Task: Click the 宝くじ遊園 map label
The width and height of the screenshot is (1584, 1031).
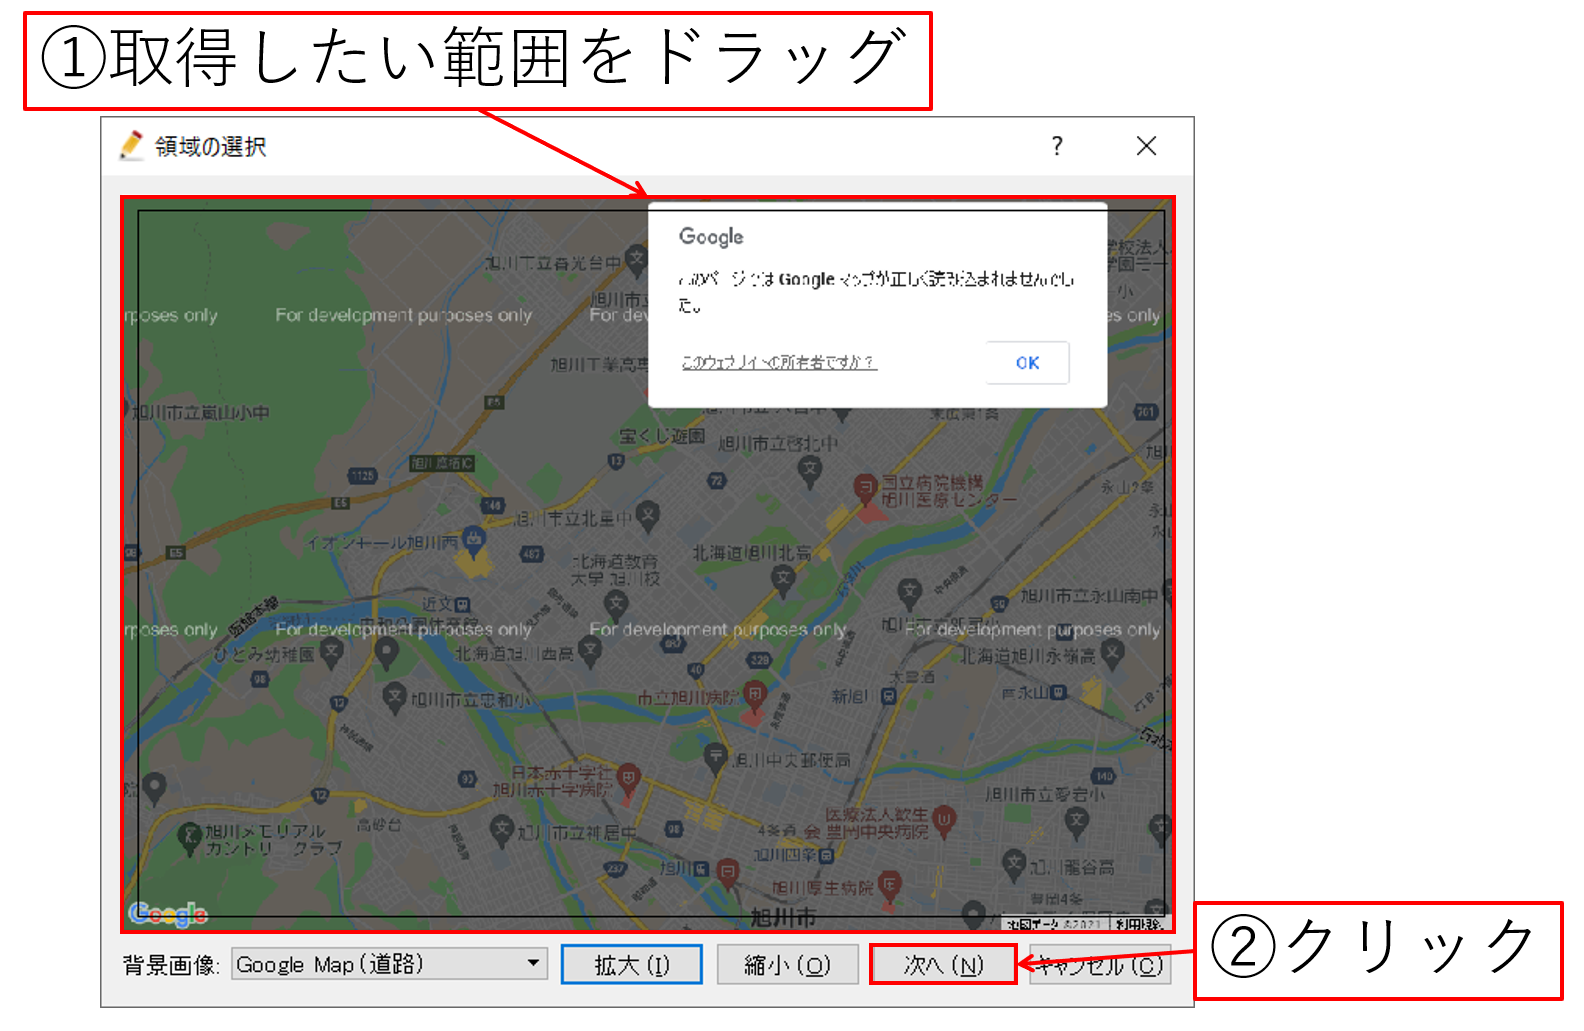Action: [662, 436]
